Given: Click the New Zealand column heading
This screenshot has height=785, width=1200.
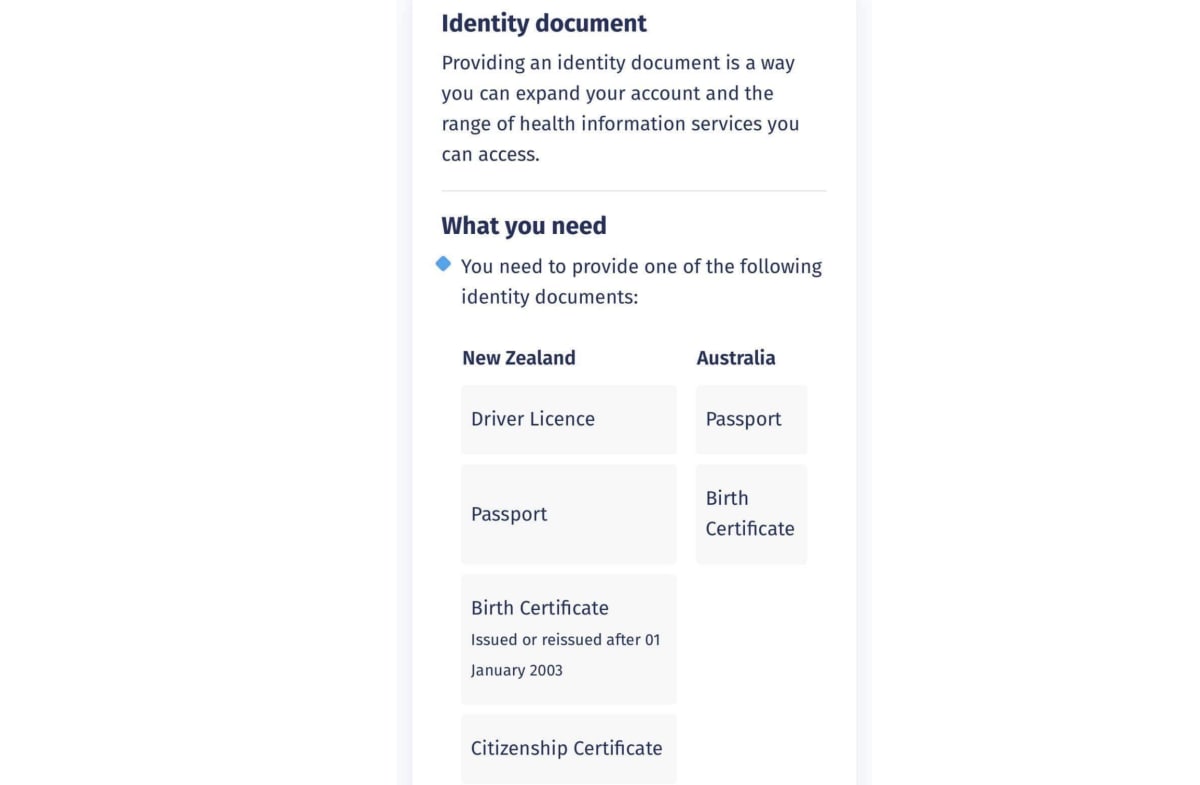Looking at the screenshot, I should coord(519,358).
